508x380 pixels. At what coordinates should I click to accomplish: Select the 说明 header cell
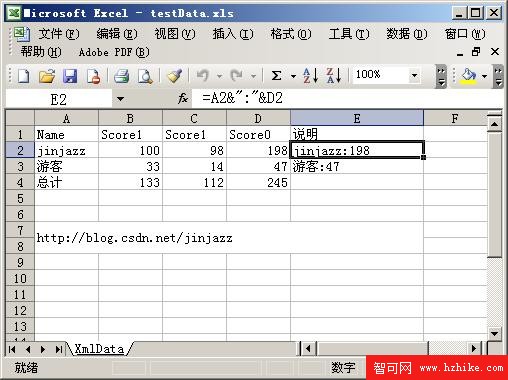[x=357, y=134]
